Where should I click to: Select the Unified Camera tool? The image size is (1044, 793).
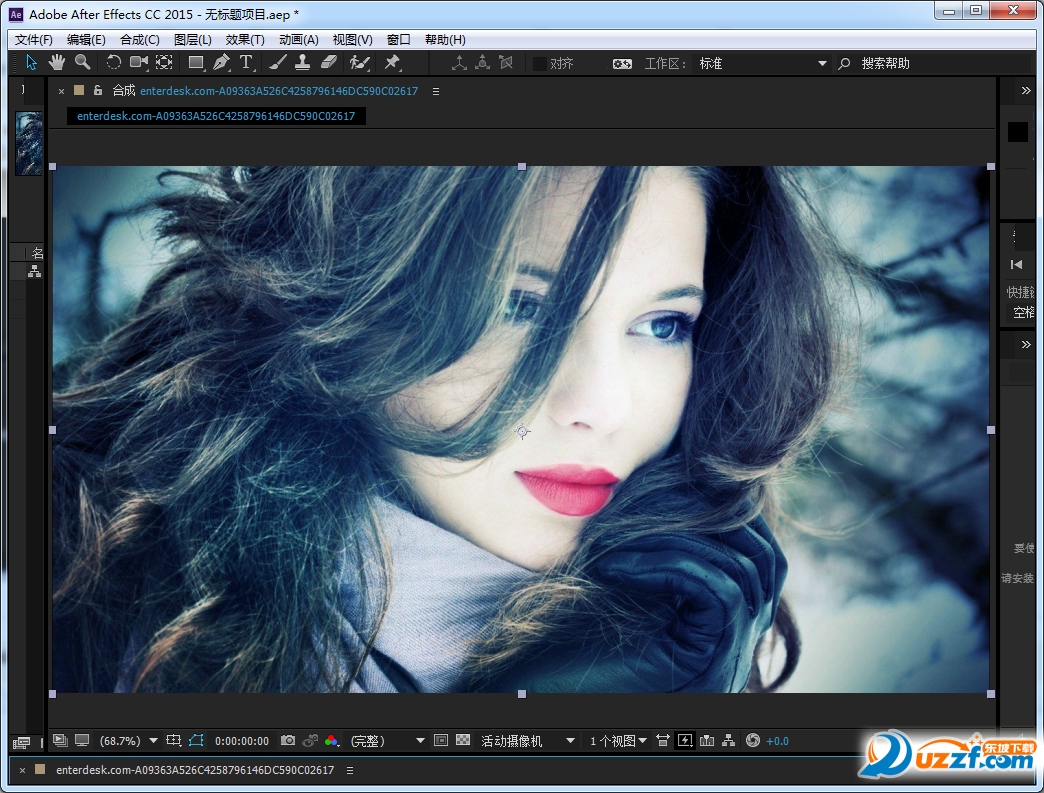[138, 63]
